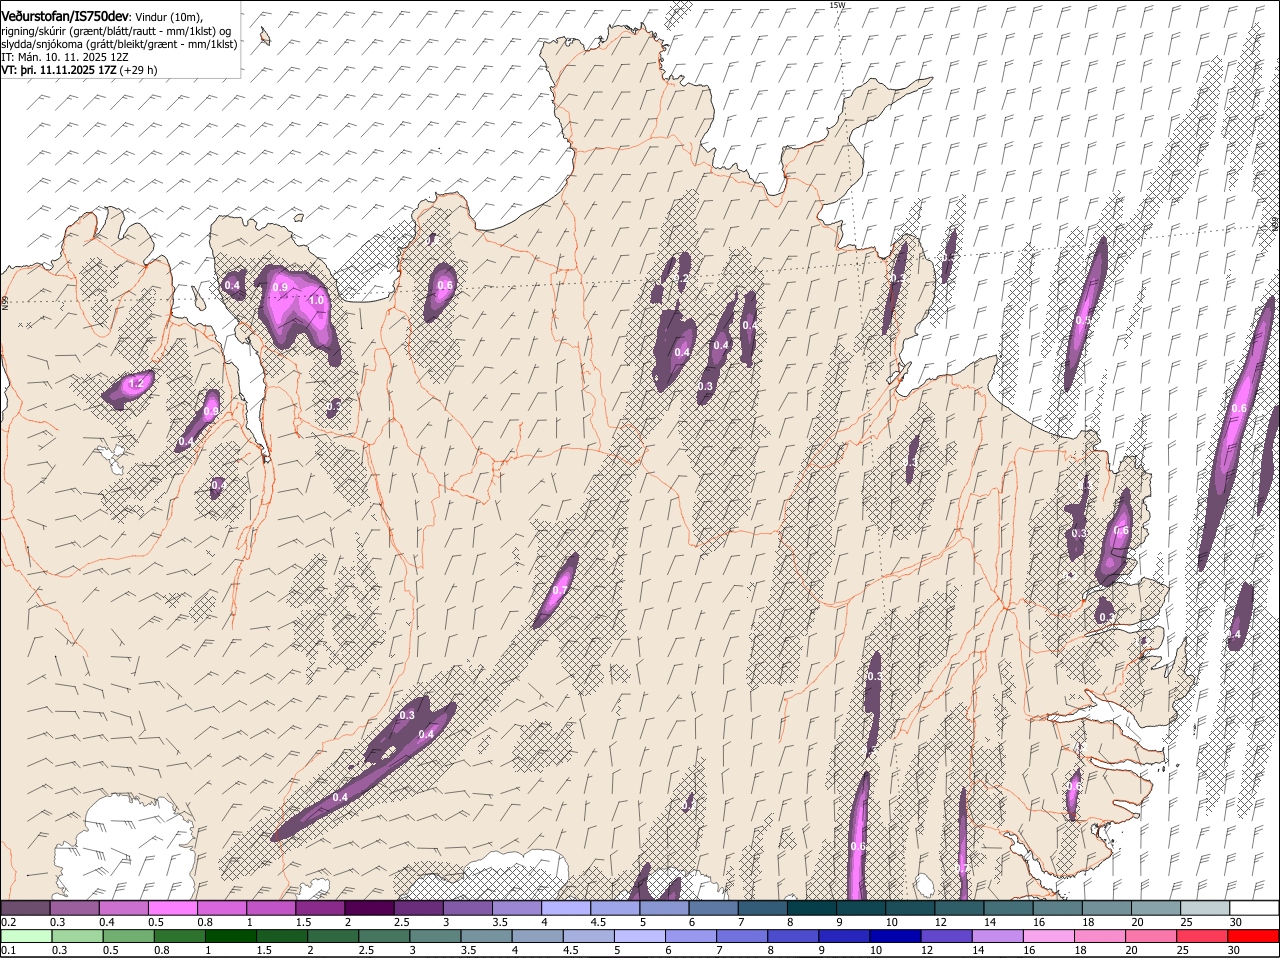Select bright red bottom swatch after 30
Screen dimensions: 1280x958
click(x=1255, y=936)
